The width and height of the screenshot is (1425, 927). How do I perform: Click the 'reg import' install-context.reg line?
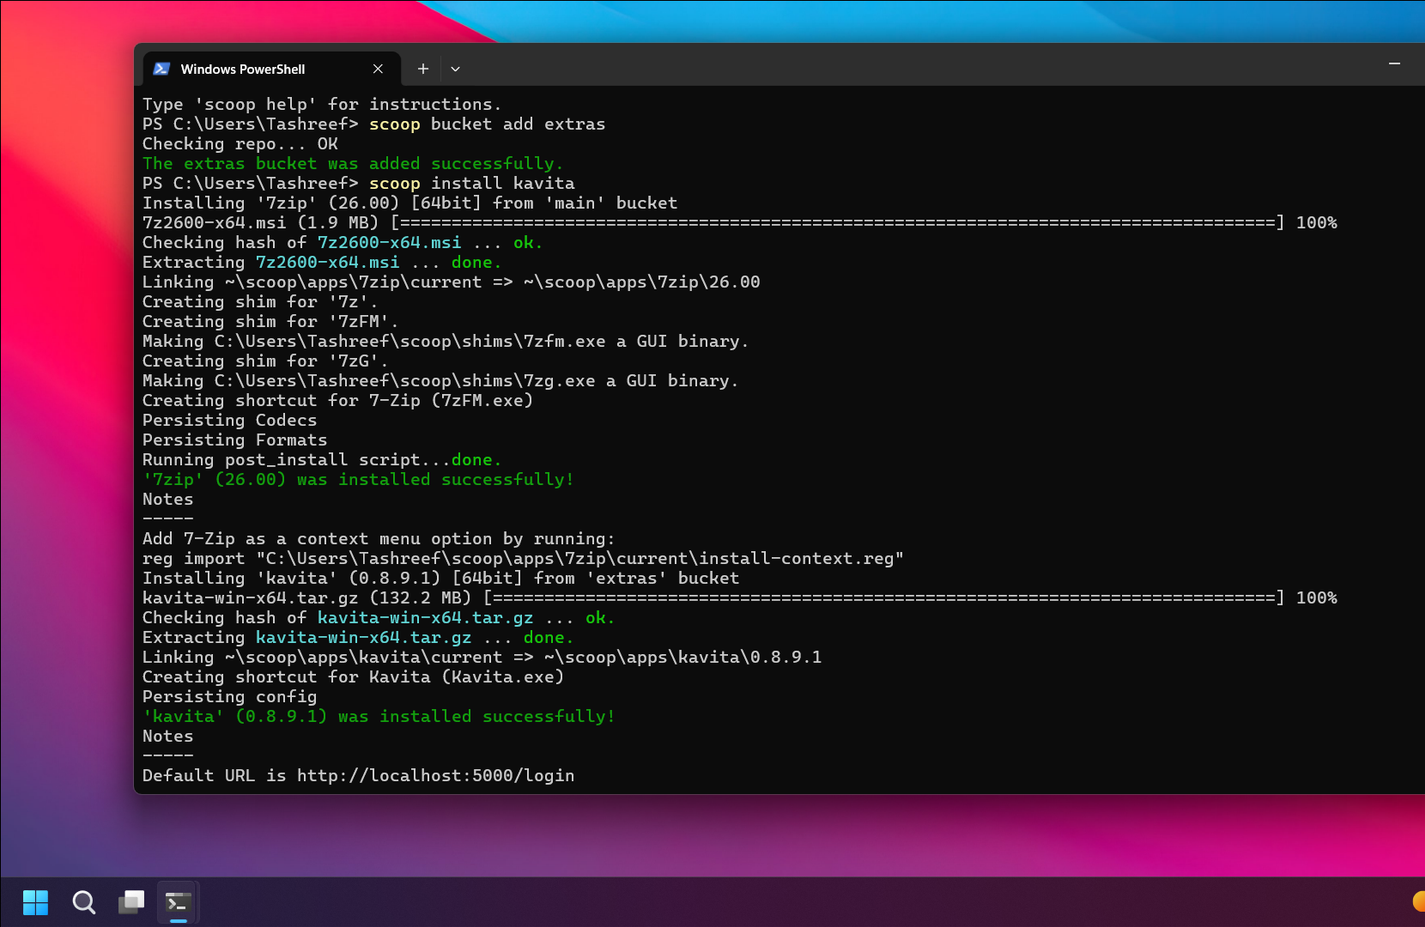pos(523,559)
